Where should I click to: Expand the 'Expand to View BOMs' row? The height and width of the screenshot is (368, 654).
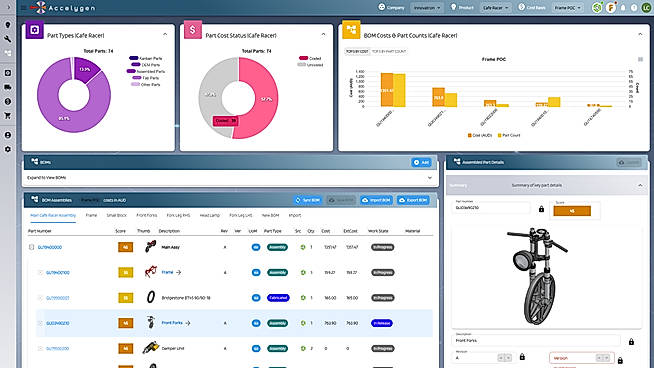point(230,178)
